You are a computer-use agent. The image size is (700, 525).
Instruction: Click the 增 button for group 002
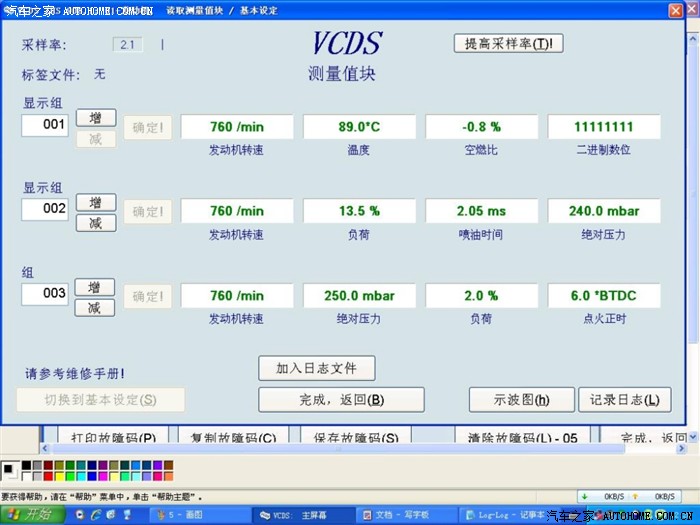pos(94,203)
